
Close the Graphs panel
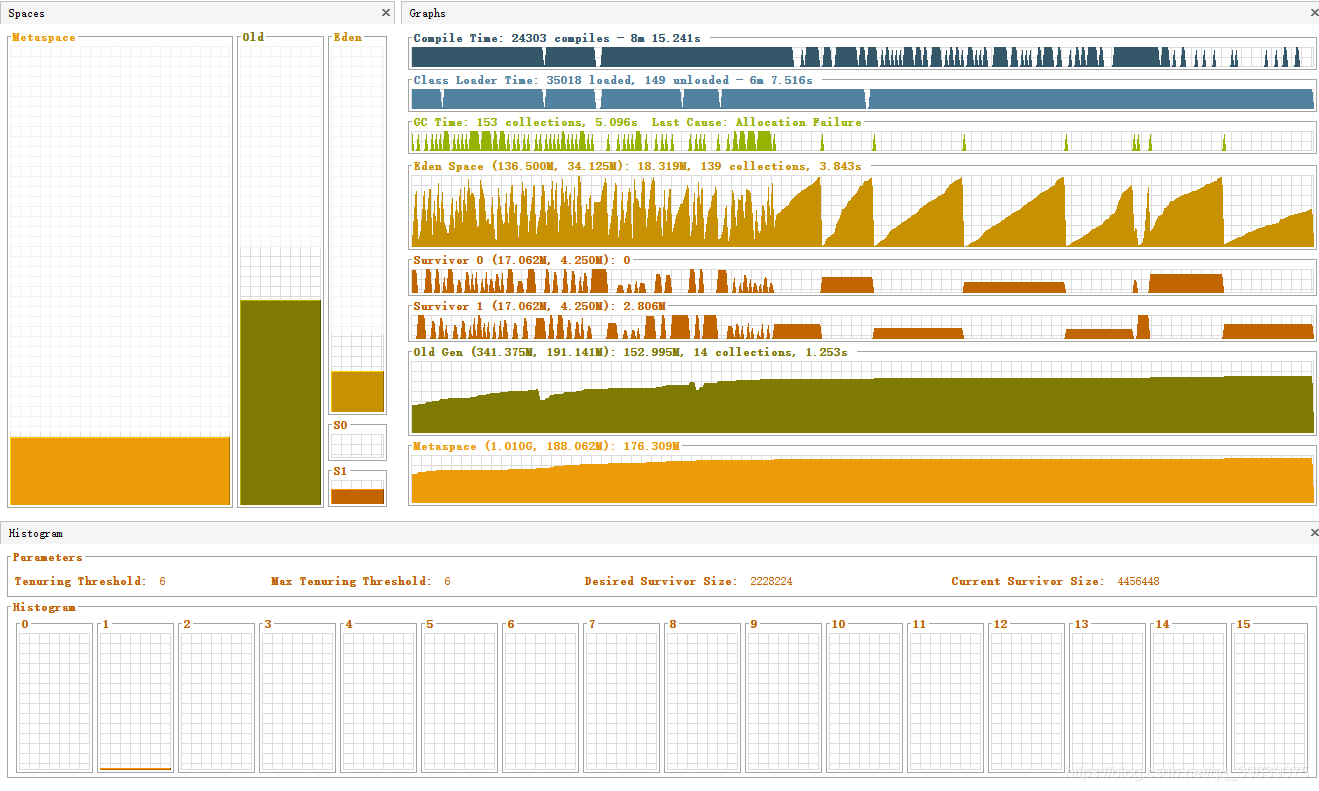tap(1313, 13)
